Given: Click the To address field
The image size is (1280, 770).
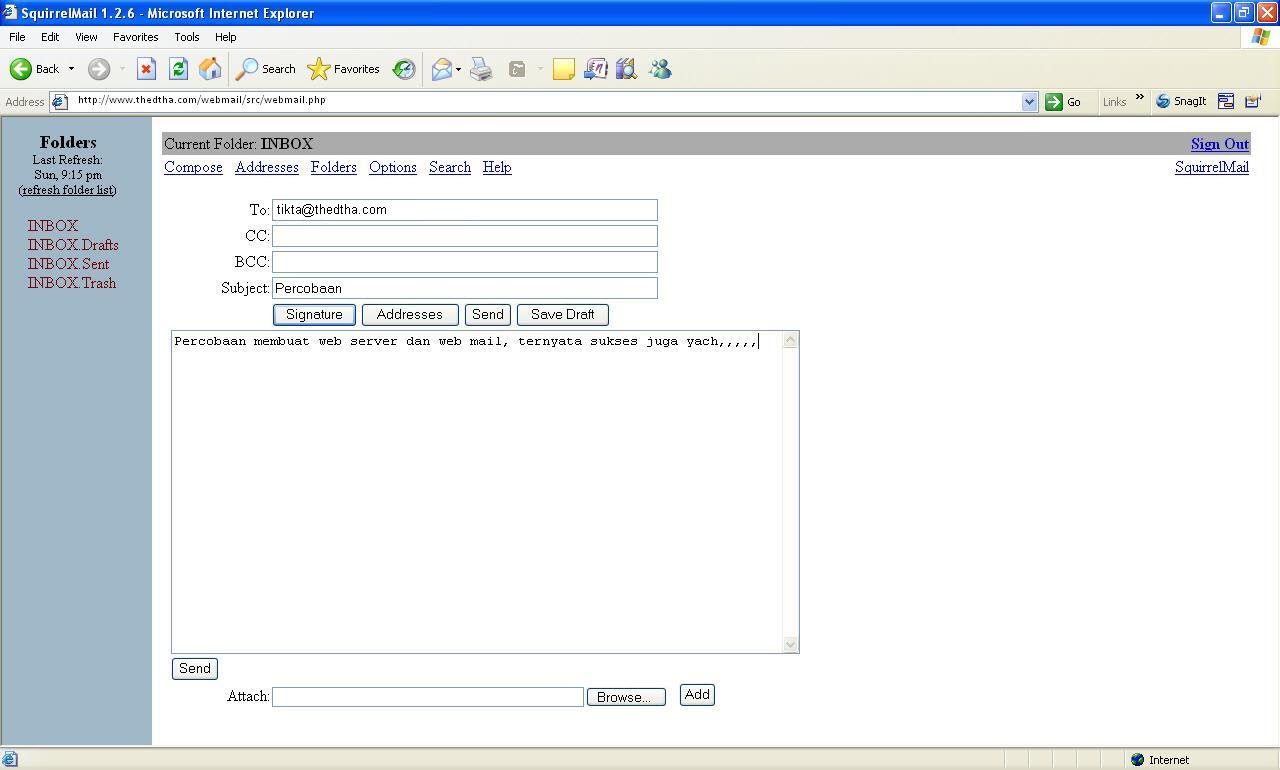Looking at the screenshot, I should point(465,210).
